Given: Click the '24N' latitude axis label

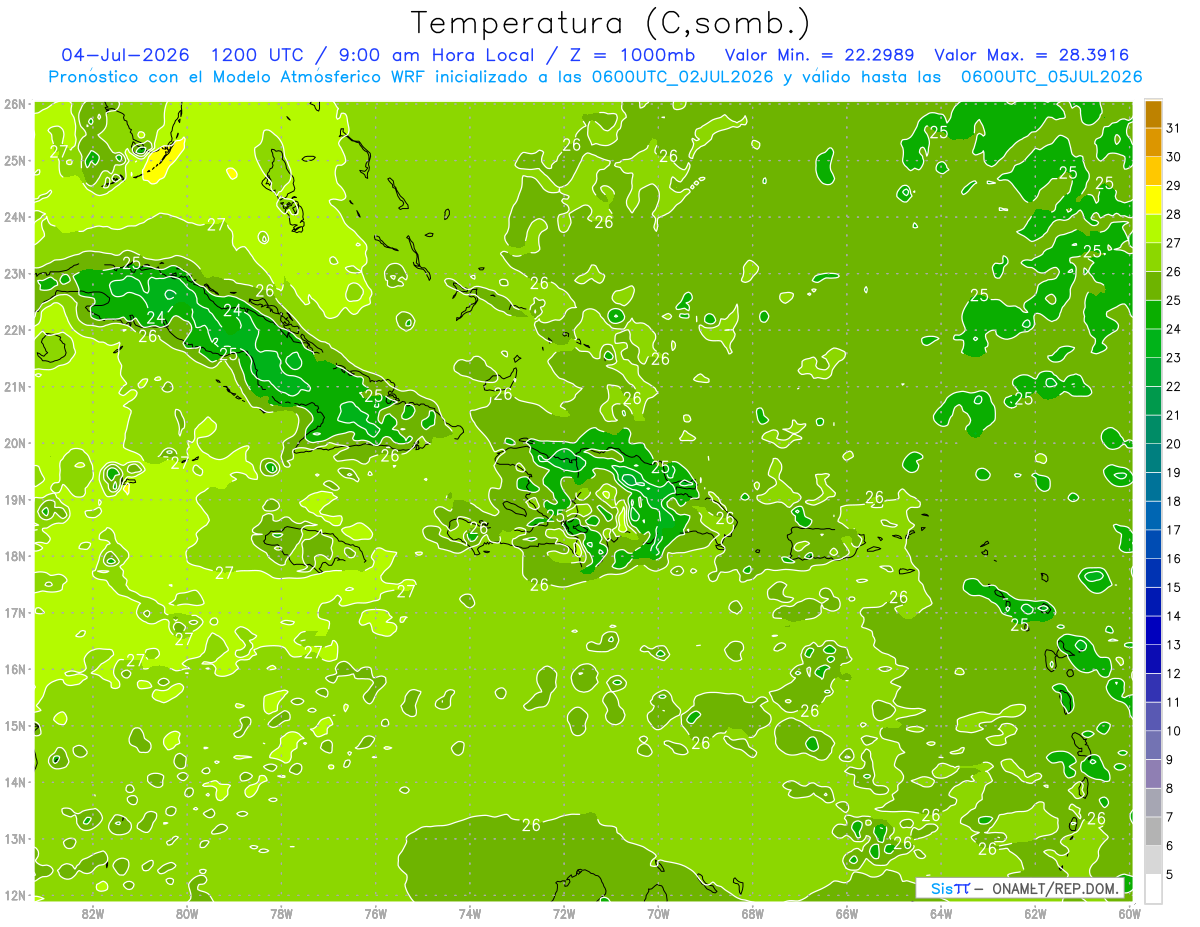Looking at the screenshot, I should coord(15,217).
